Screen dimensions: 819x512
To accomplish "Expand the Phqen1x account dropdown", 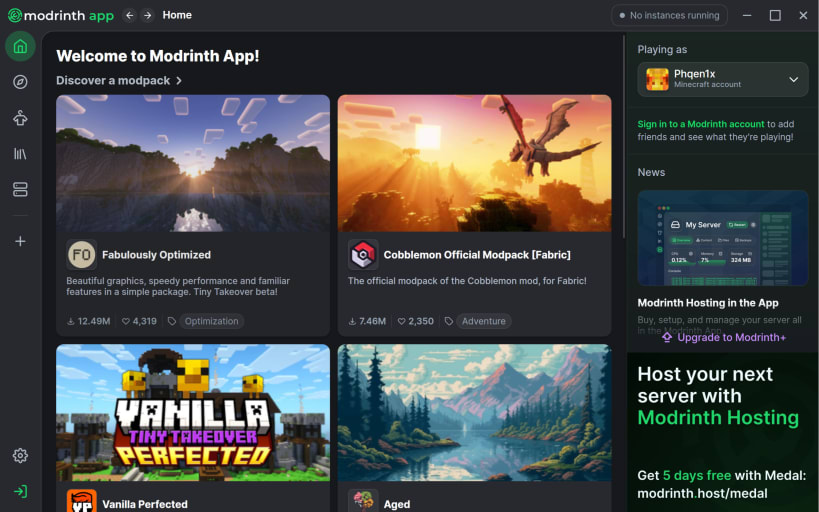I will [x=793, y=79].
